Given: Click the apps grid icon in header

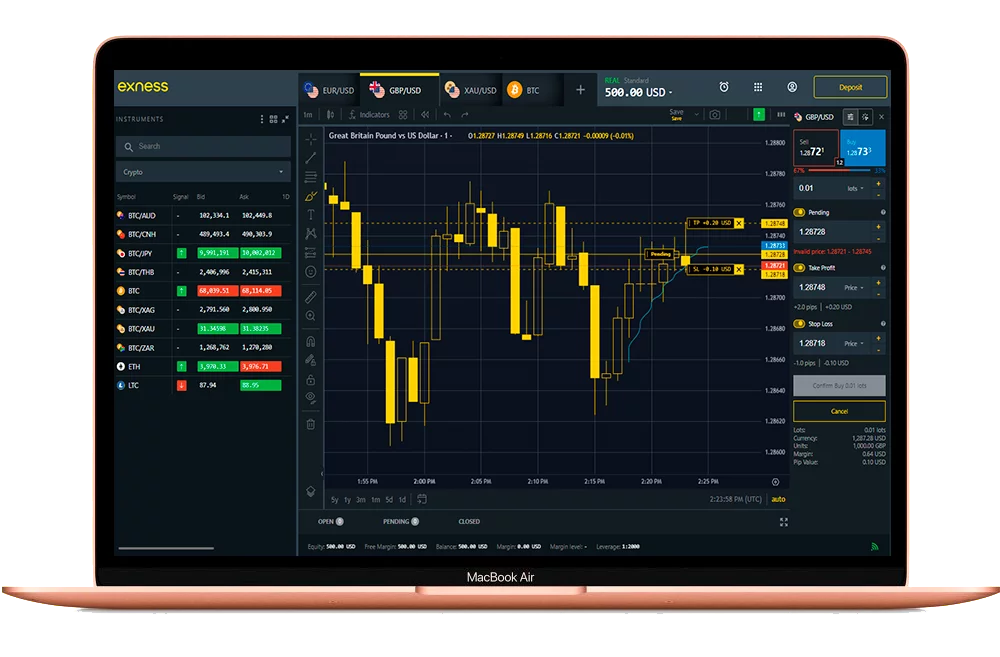Looking at the screenshot, I should click(x=758, y=88).
